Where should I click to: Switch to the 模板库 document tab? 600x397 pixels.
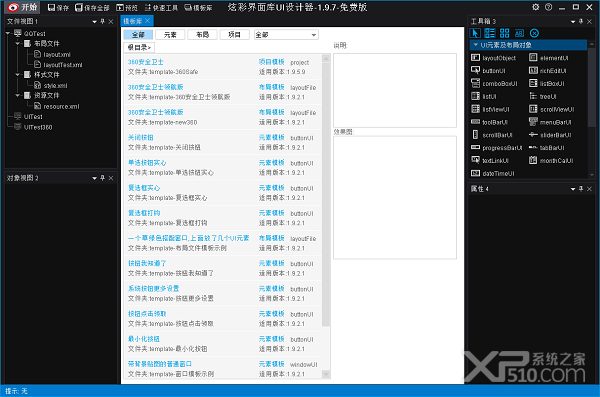[133, 21]
